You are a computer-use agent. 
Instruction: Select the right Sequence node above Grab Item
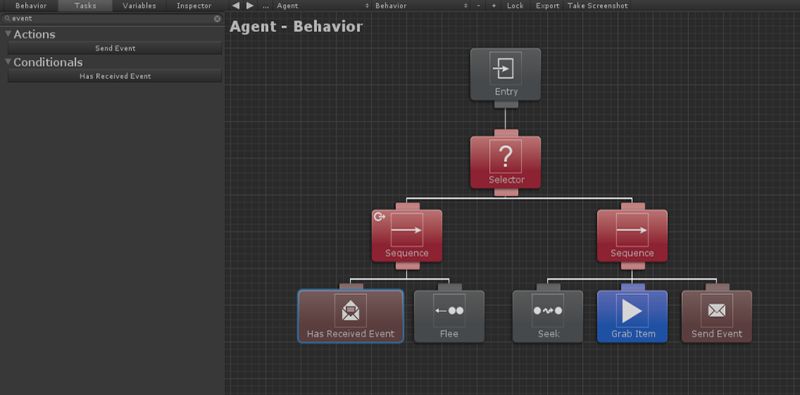coord(632,235)
